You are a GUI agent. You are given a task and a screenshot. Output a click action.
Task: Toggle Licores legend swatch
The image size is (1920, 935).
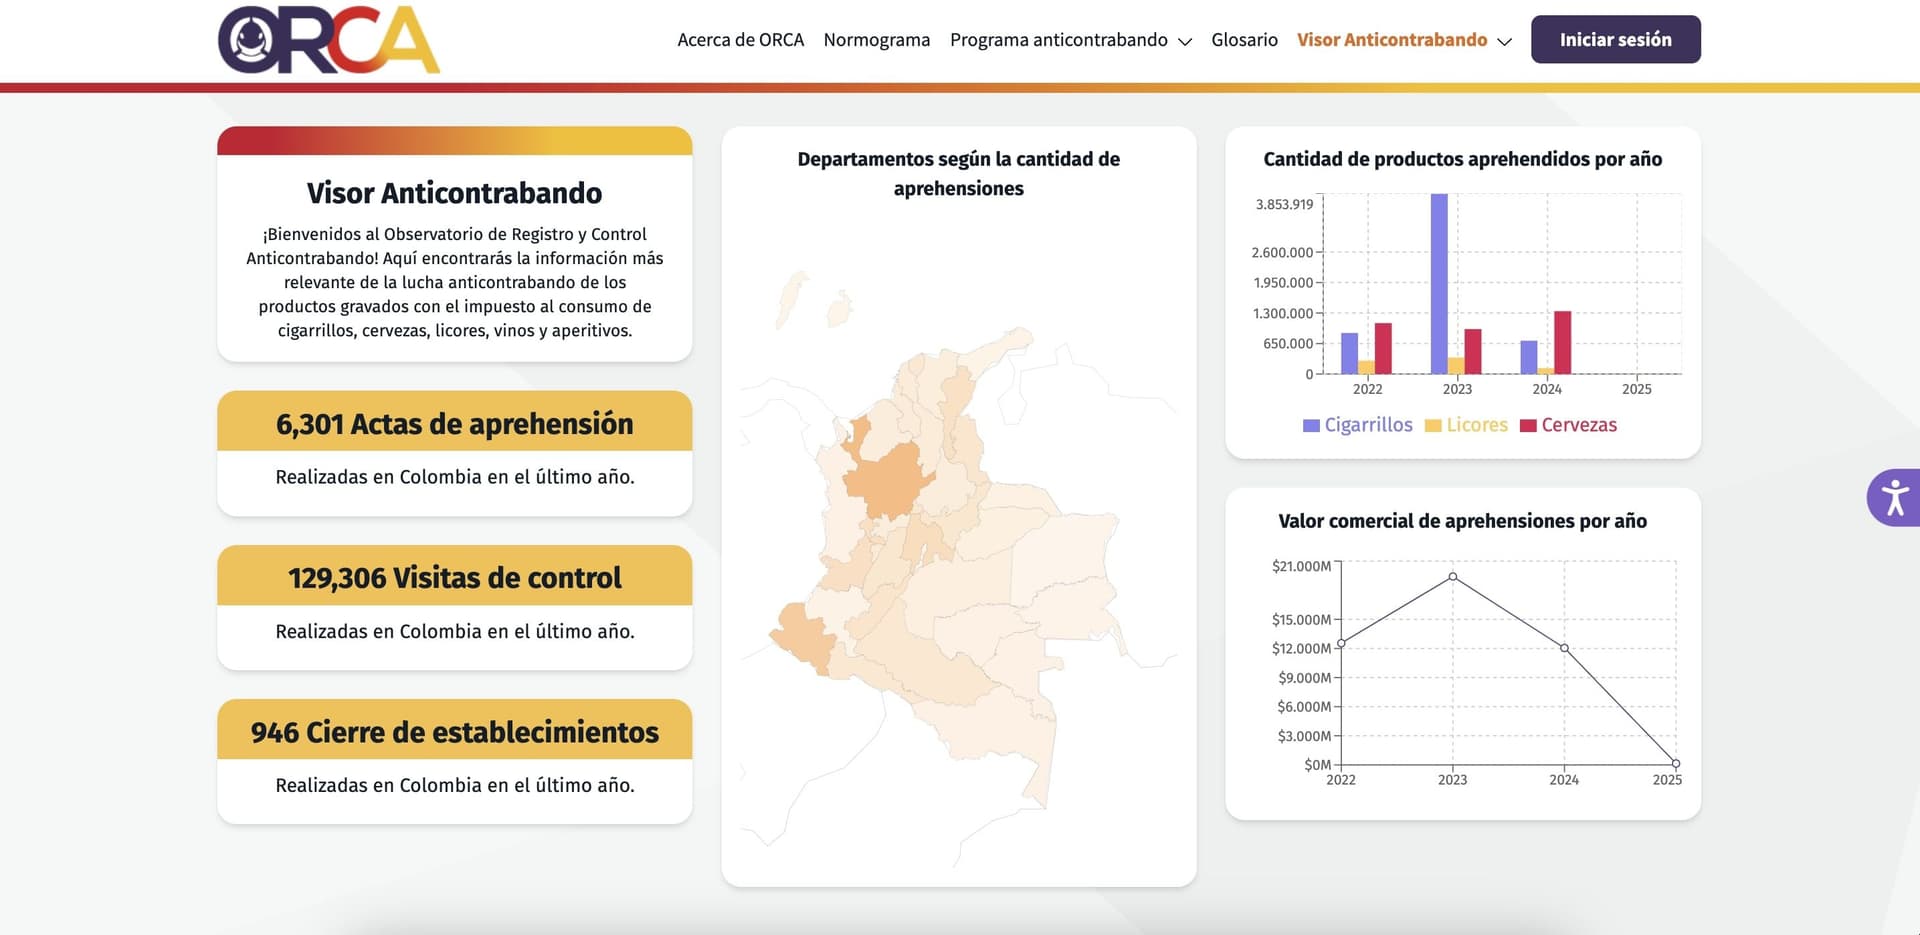tap(1433, 426)
